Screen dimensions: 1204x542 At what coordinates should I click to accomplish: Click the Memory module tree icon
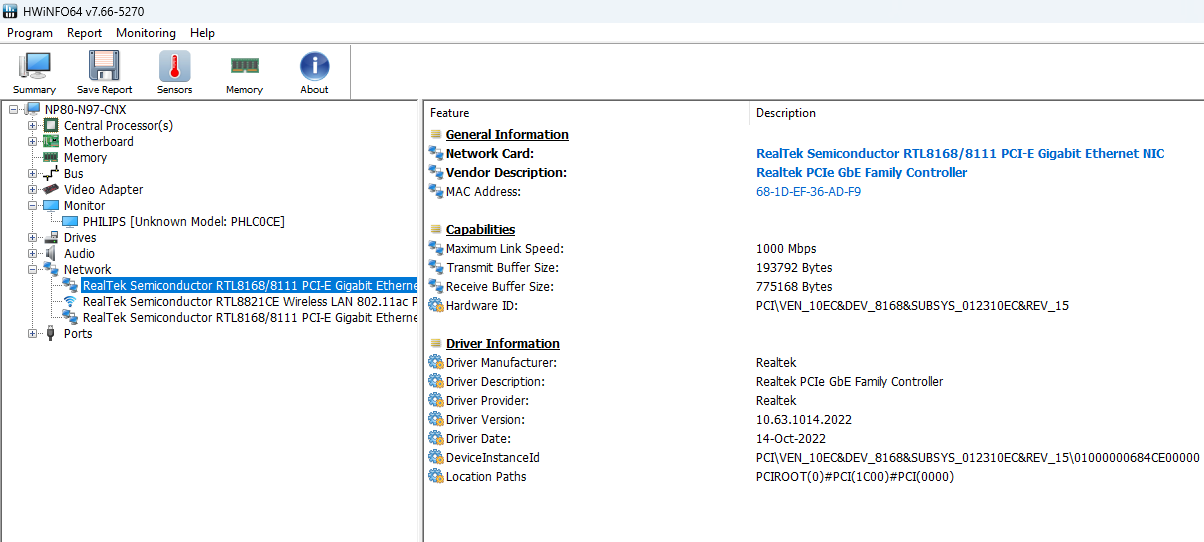(50, 157)
